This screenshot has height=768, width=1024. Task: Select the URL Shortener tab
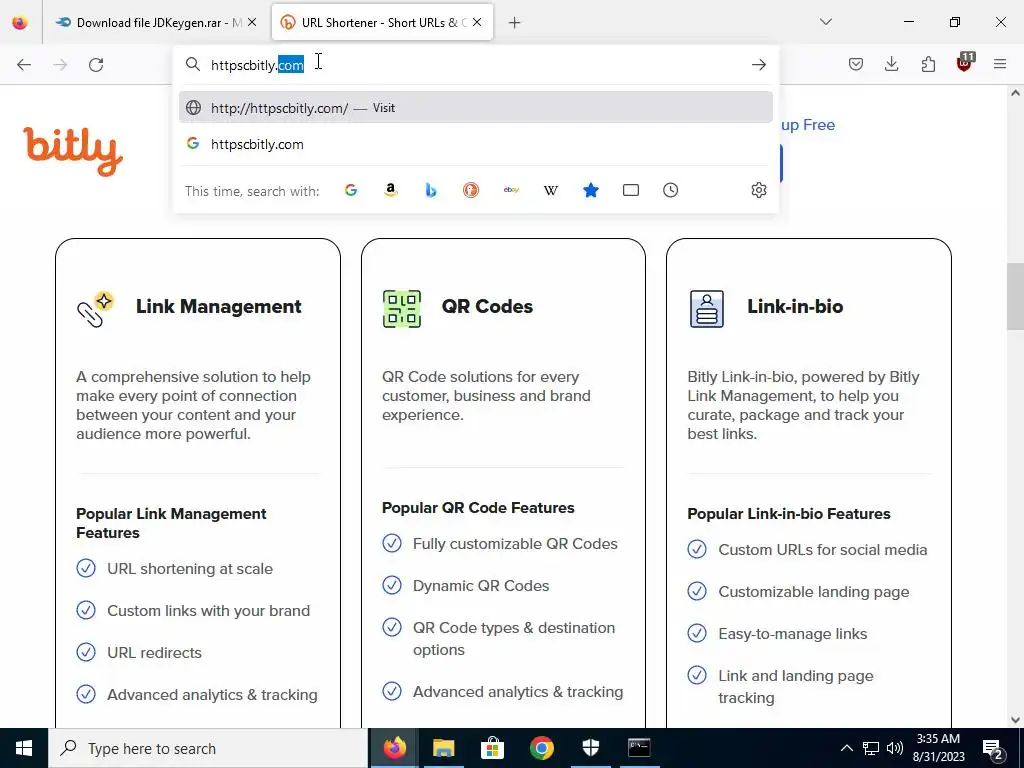click(x=382, y=22)
